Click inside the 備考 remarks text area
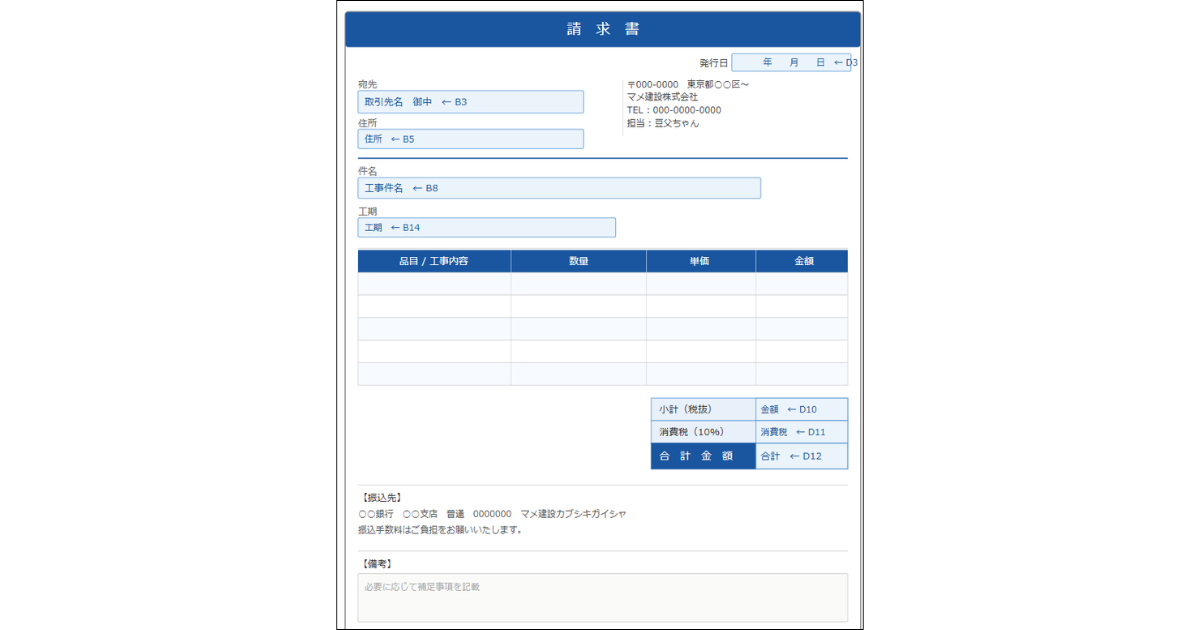 pos(600,597)
